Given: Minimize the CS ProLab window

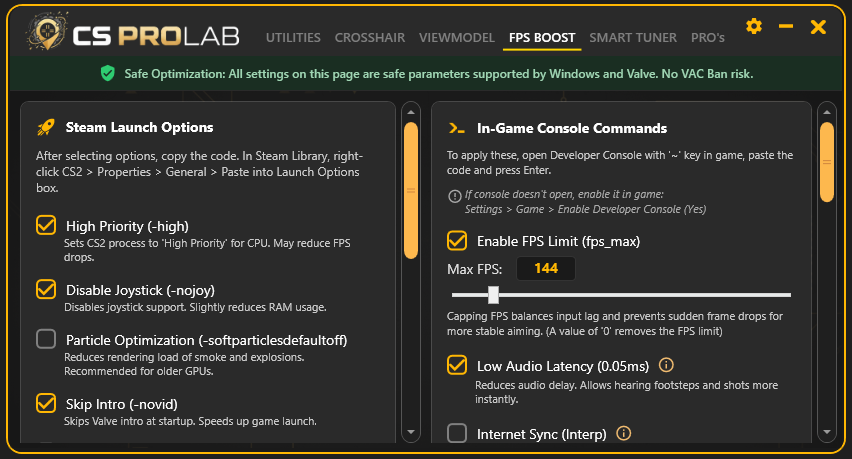Looking at the screenshot, I should pyautogui.click(x=786, y=26).
